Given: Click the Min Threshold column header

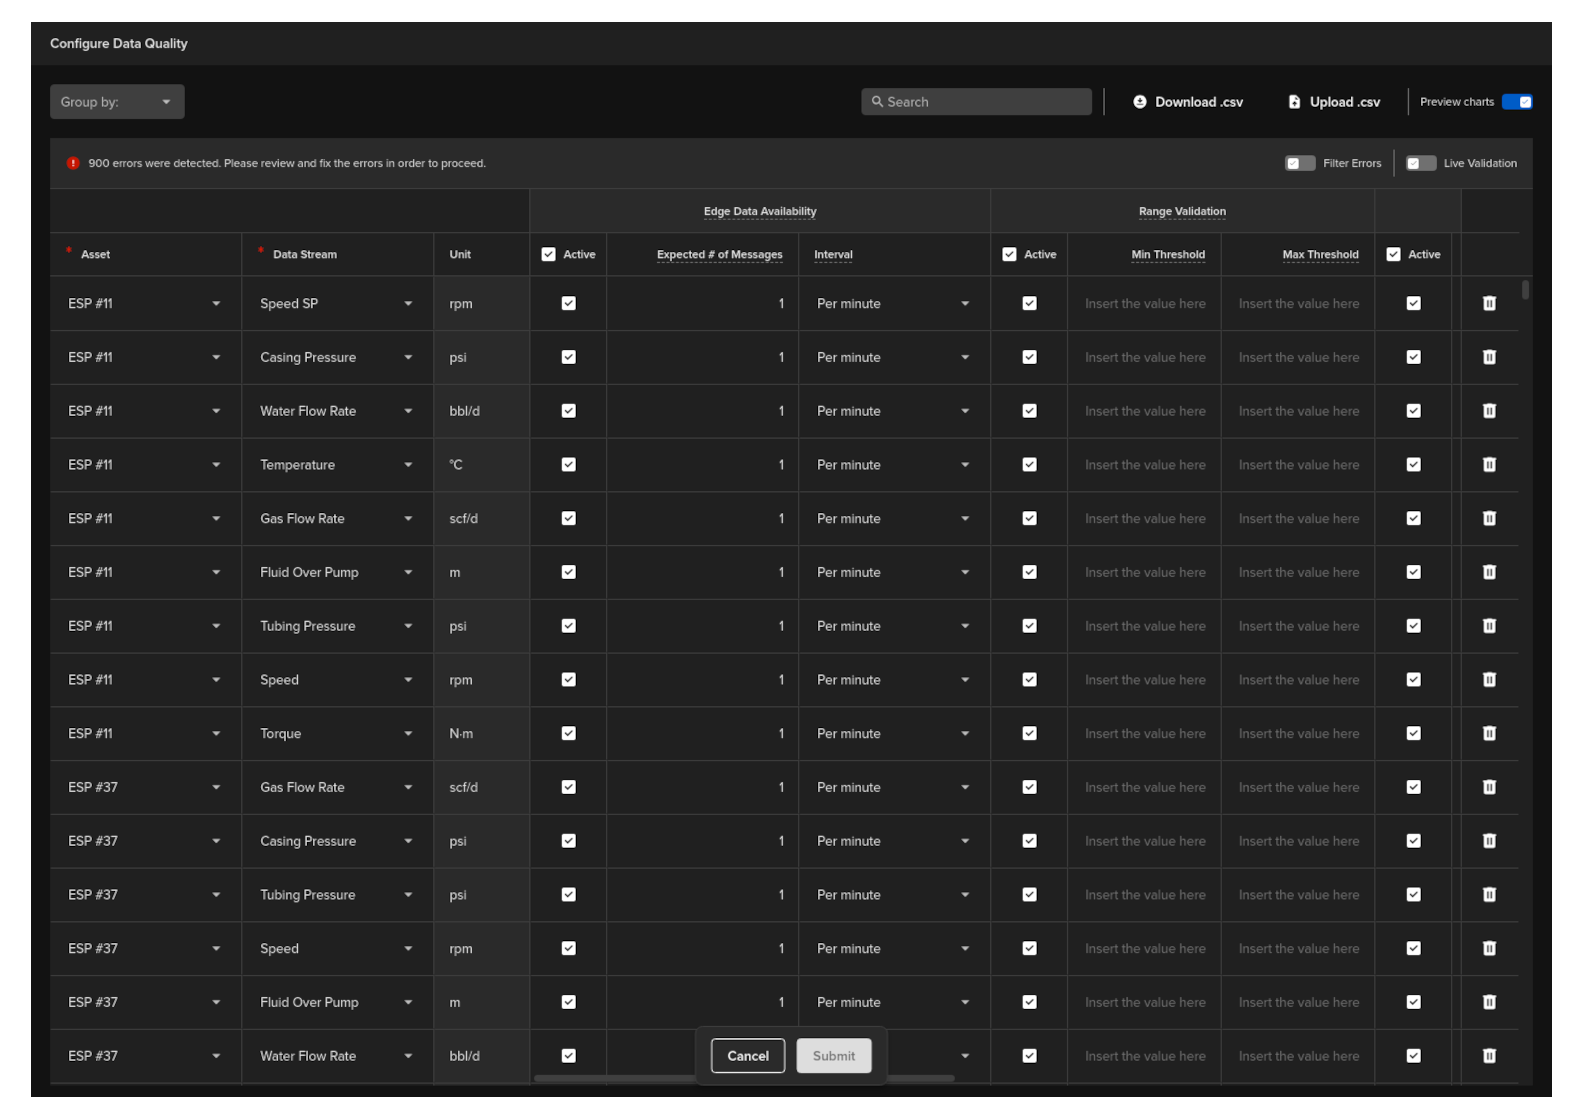Looking at the screenshot, I should tap(1167, 255).
